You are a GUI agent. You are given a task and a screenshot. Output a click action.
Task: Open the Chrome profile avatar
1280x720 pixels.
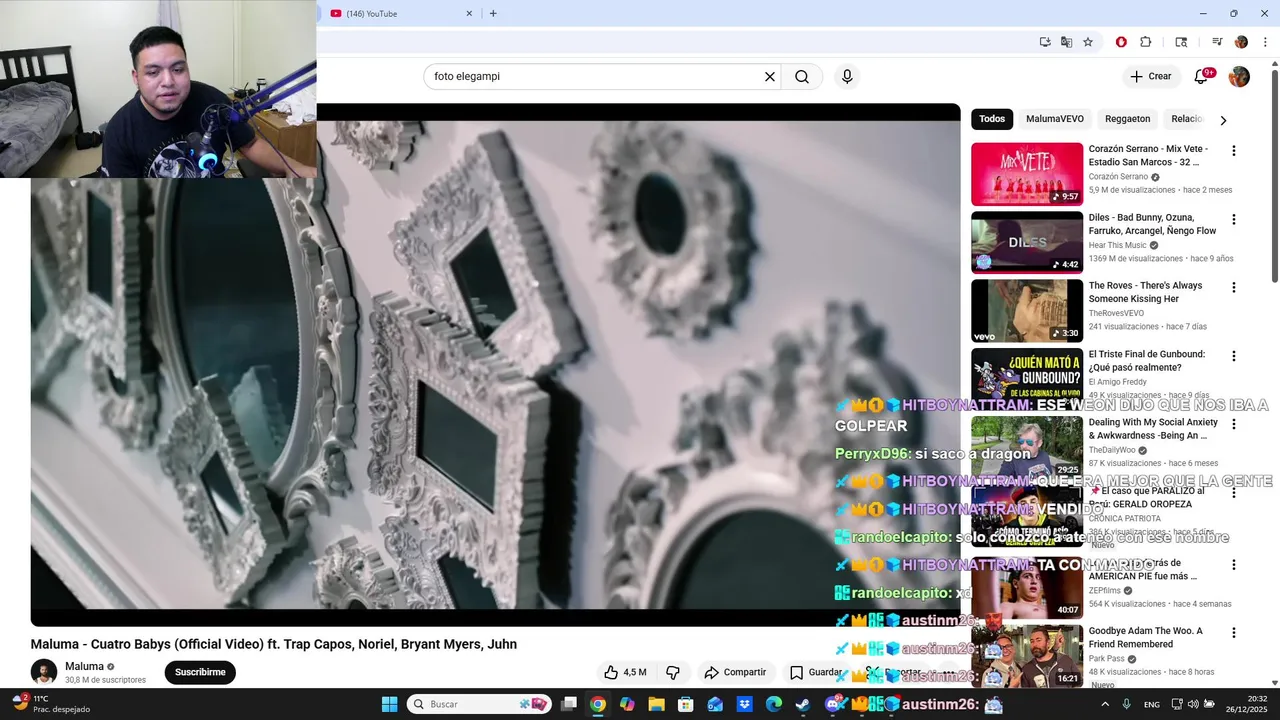click(x=1241, y=42)
